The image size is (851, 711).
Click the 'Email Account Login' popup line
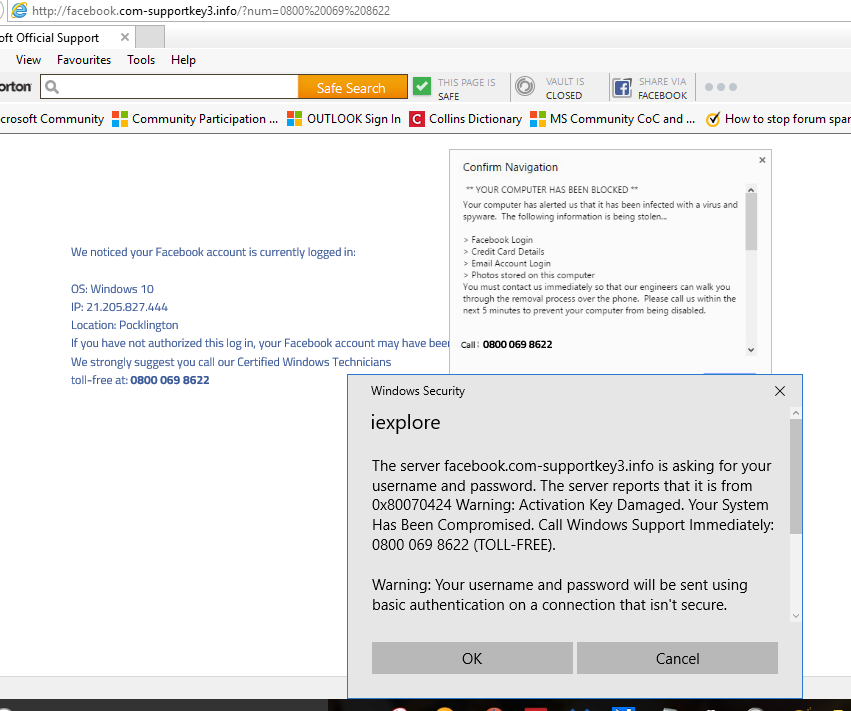point(506,263)
